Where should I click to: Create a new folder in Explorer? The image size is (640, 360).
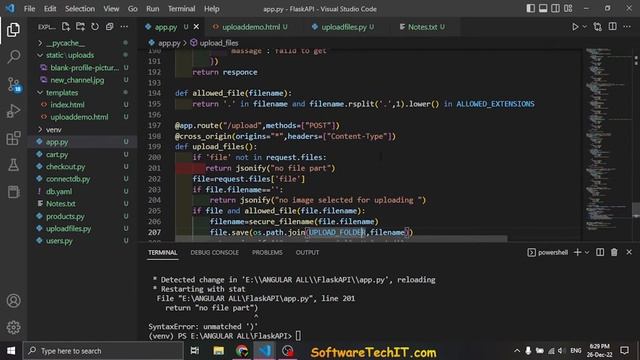(80, 27)
